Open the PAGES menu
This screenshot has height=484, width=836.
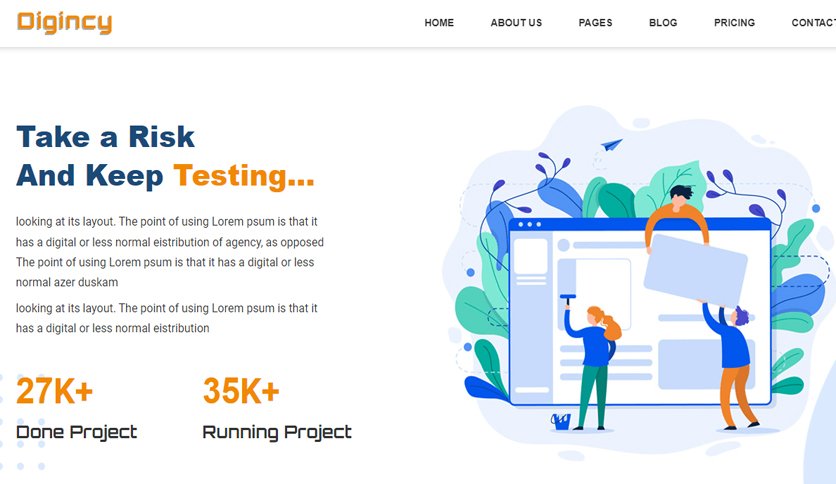(x=595, y=23)
